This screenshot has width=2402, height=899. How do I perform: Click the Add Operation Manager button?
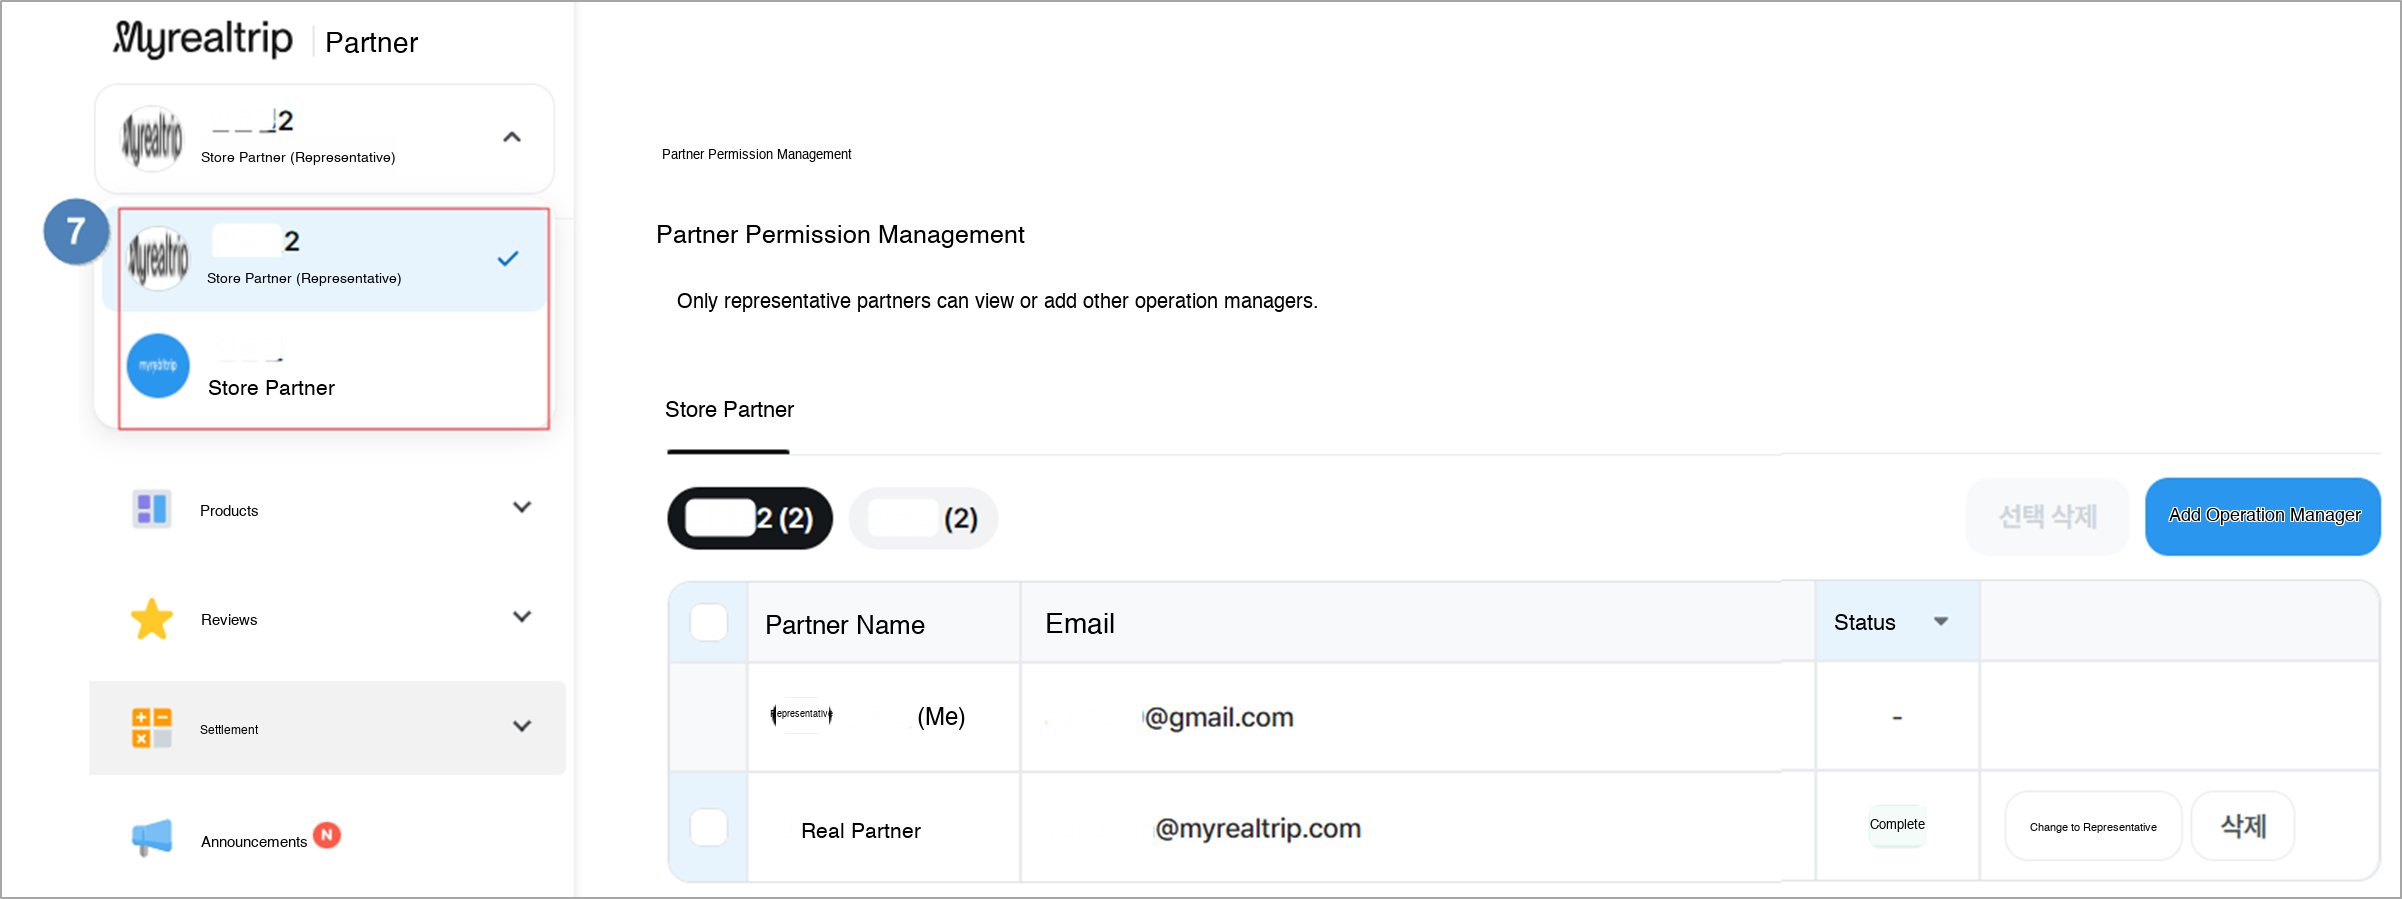click(2263, 516)
